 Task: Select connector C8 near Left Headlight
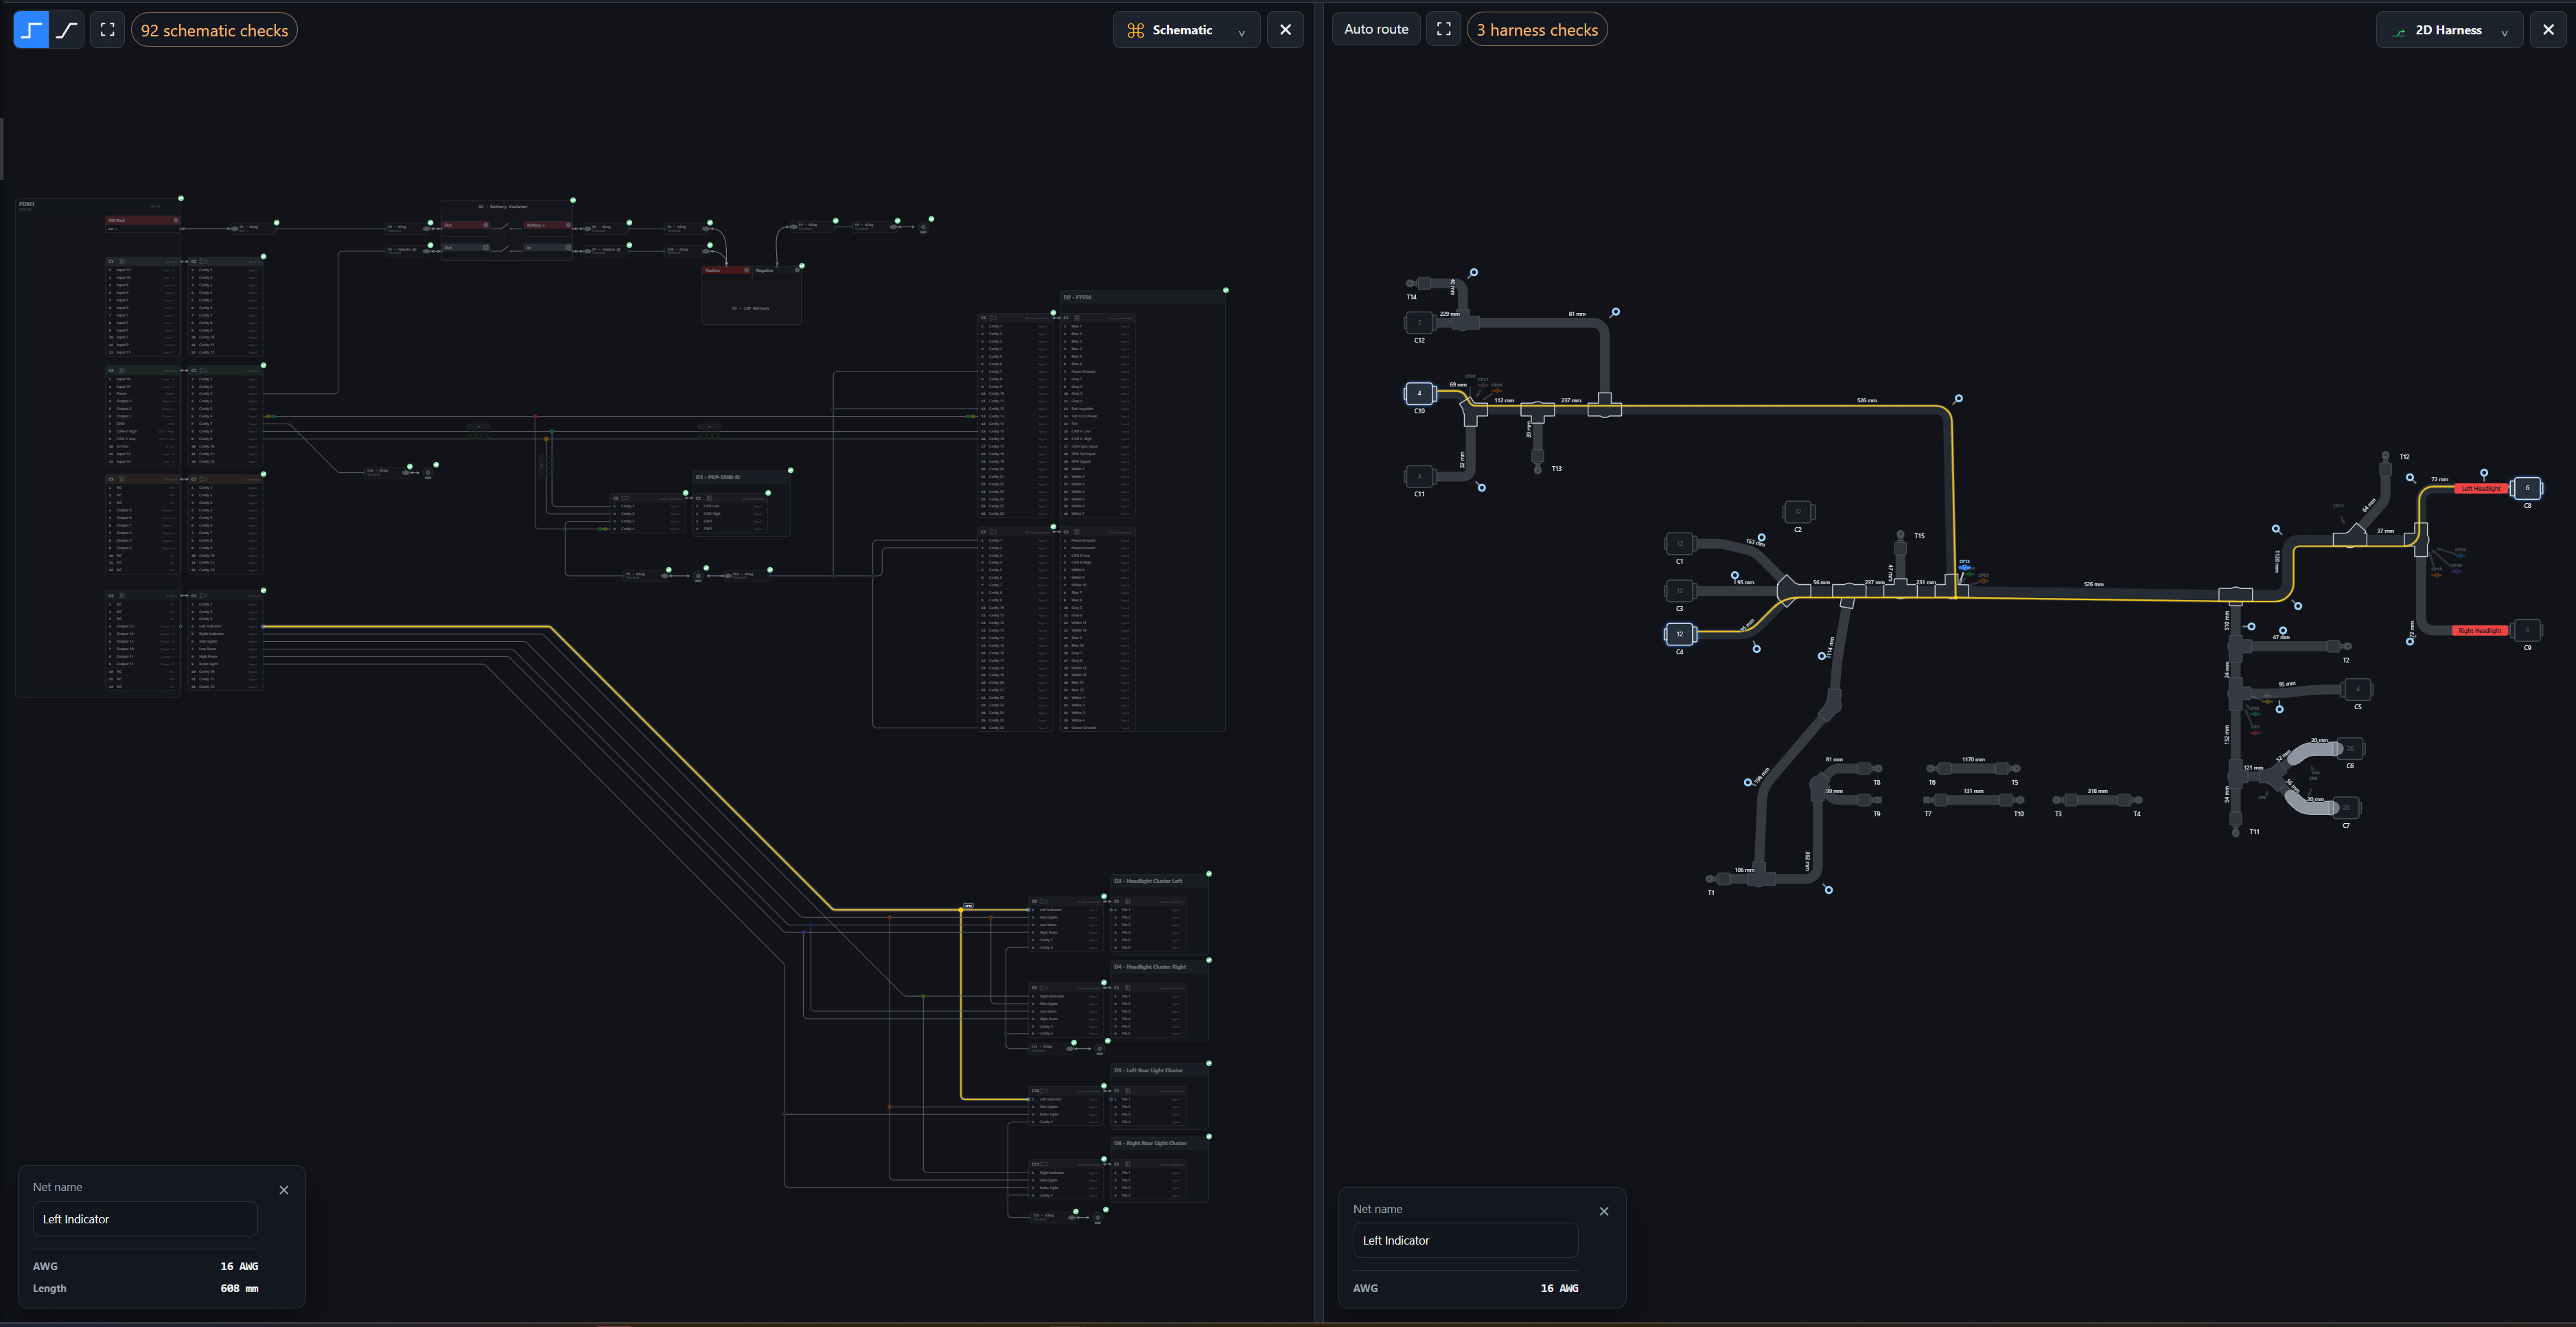point(2527,488)
